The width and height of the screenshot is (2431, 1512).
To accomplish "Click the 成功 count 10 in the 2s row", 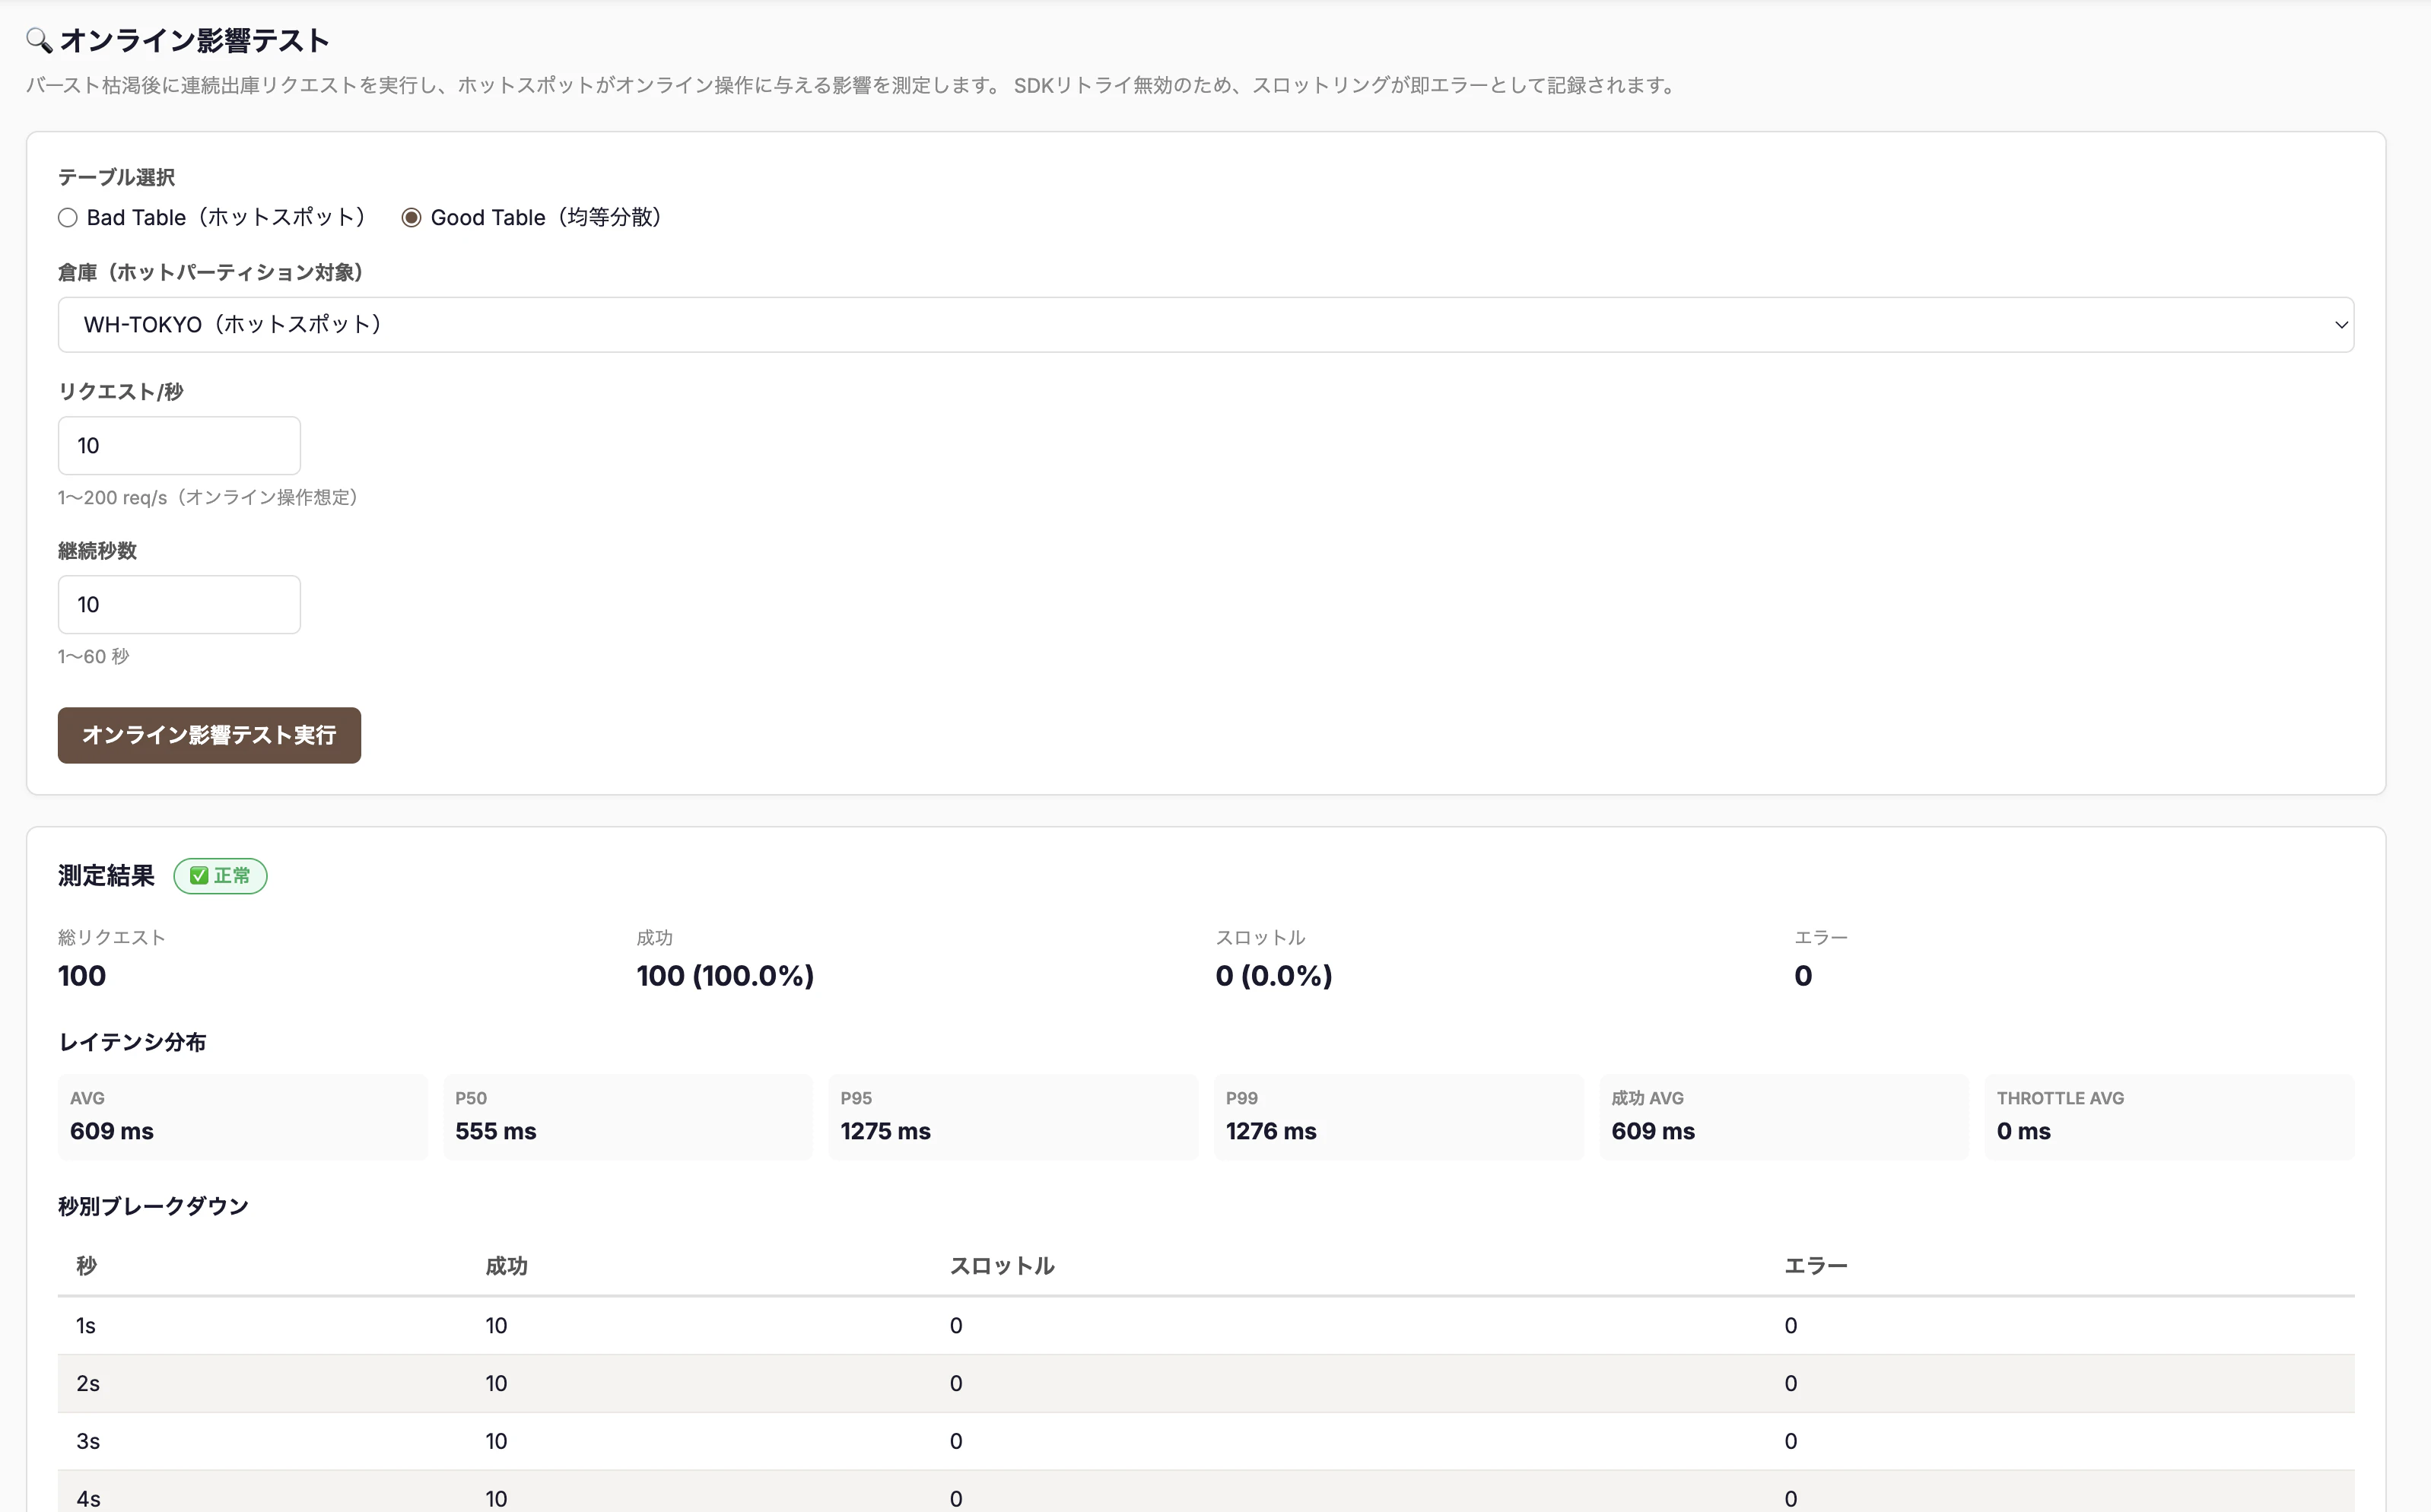I will 496,1384.
